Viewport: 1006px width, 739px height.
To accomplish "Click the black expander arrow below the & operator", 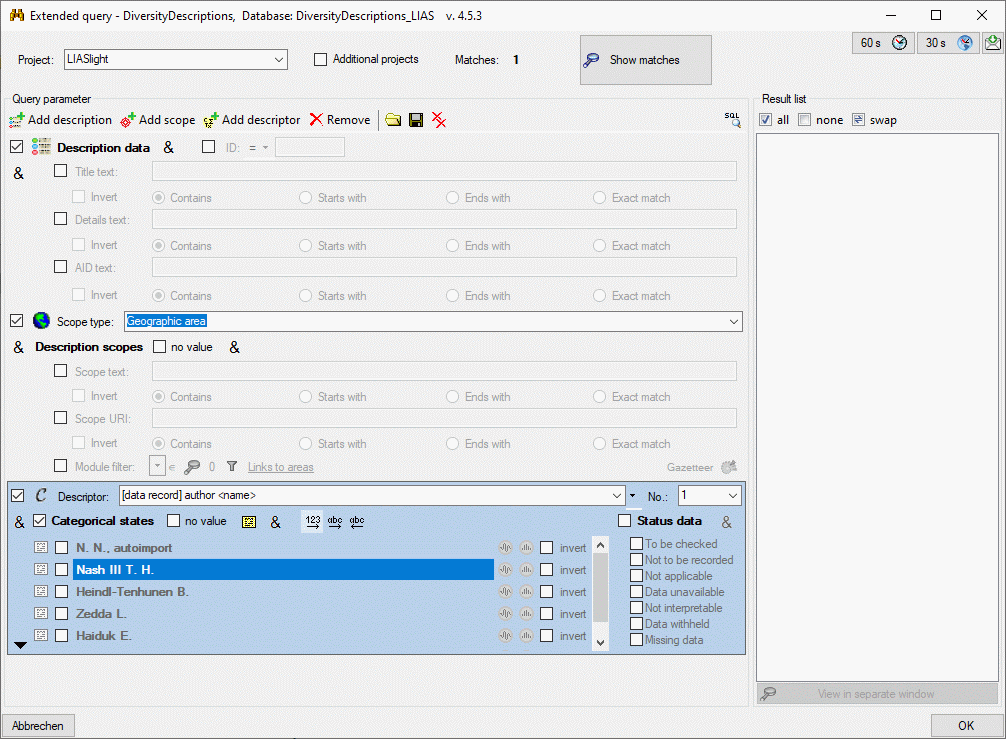I will click(21, 645).
